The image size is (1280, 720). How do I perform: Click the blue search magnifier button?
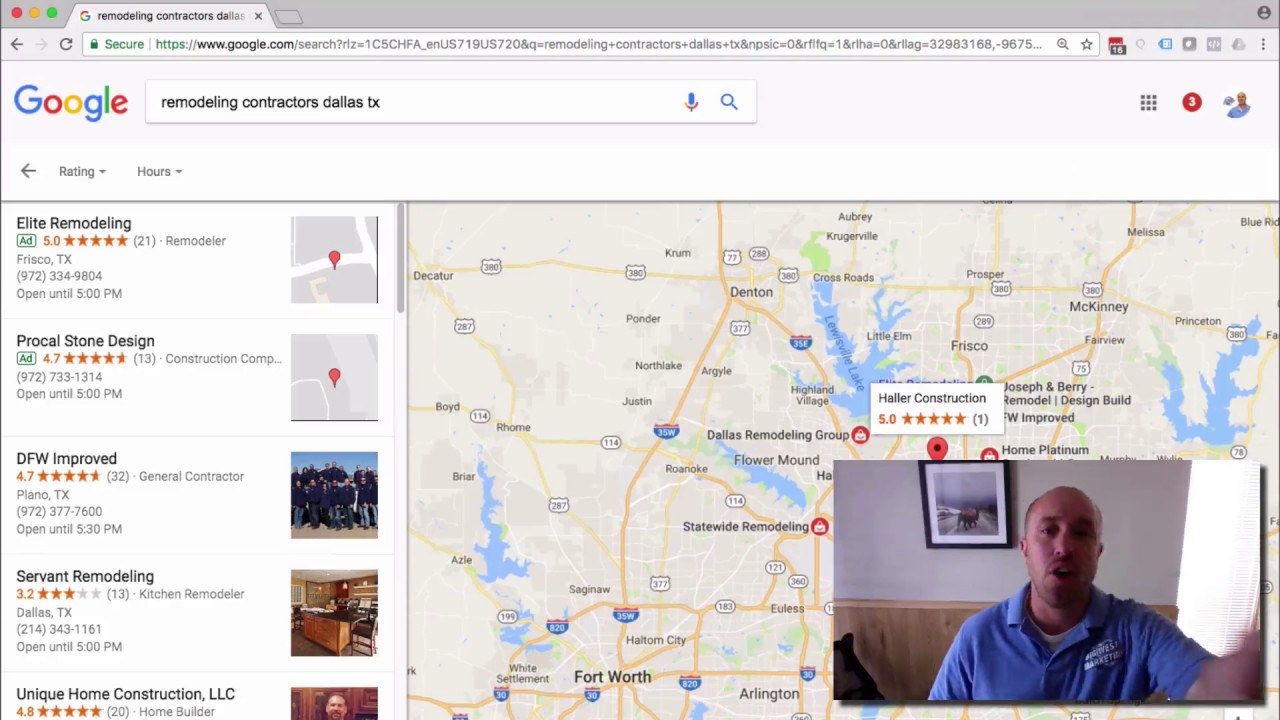729,102
